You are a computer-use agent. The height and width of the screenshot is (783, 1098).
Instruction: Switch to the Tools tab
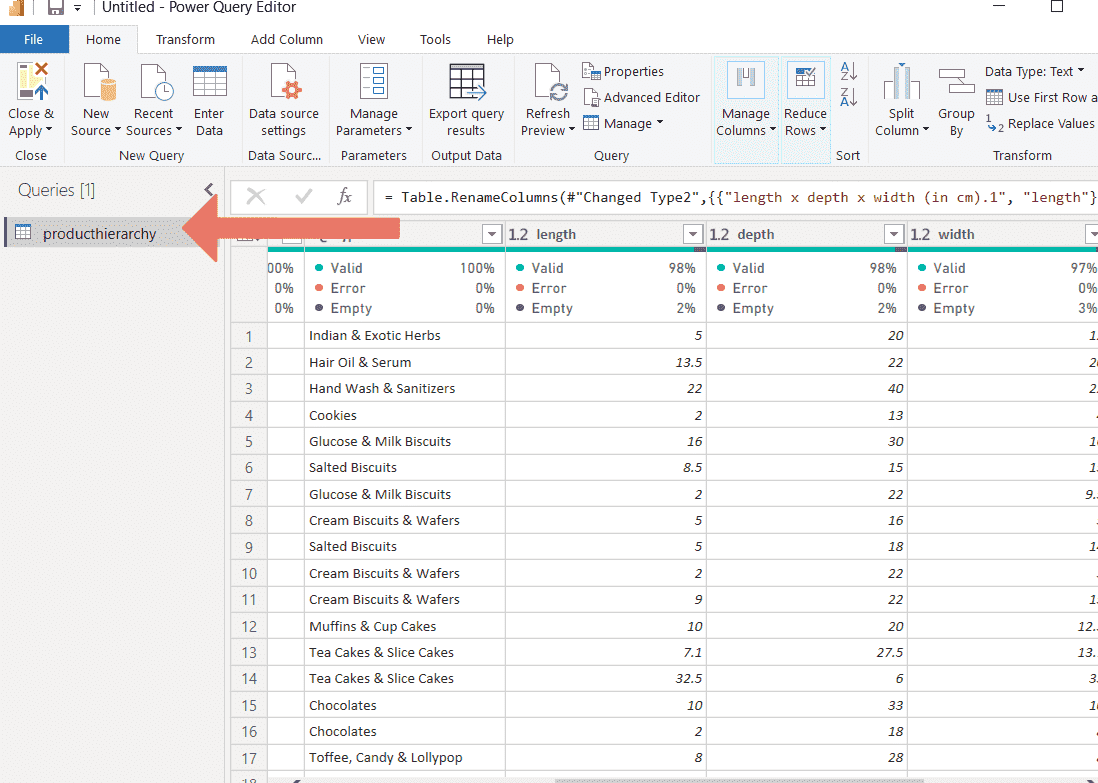point(435,40)
